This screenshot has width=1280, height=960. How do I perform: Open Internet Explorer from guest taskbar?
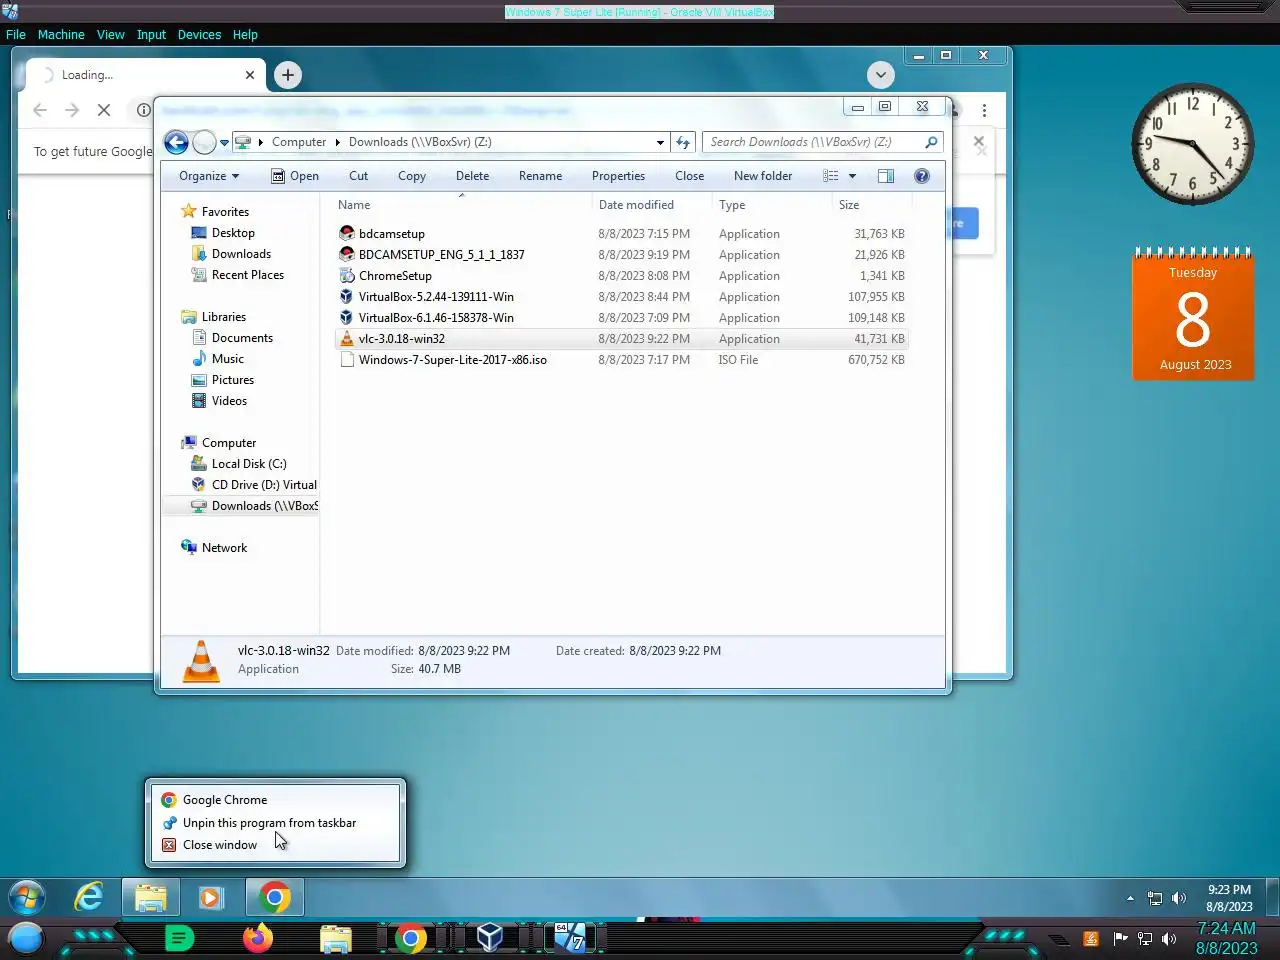[89, 897]
